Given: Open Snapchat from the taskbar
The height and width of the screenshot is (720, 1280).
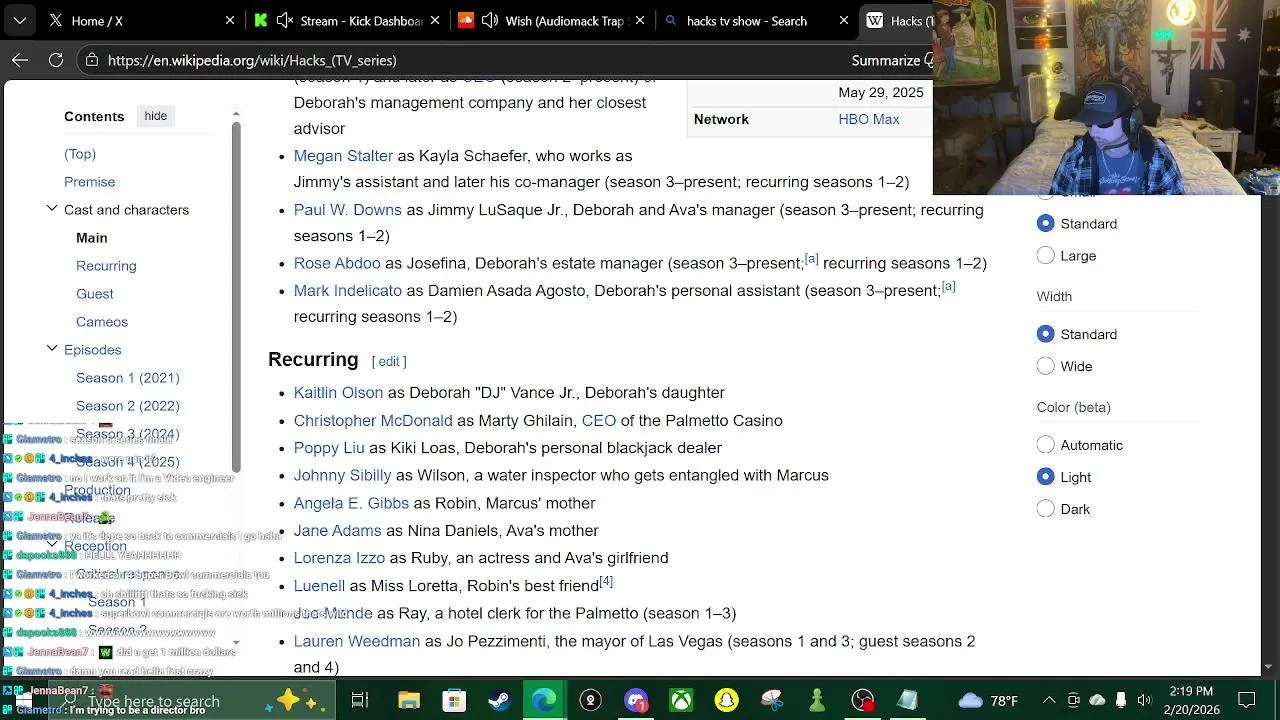Looking at the screenshot, I should pyautogui.click(x=726, y=700).
